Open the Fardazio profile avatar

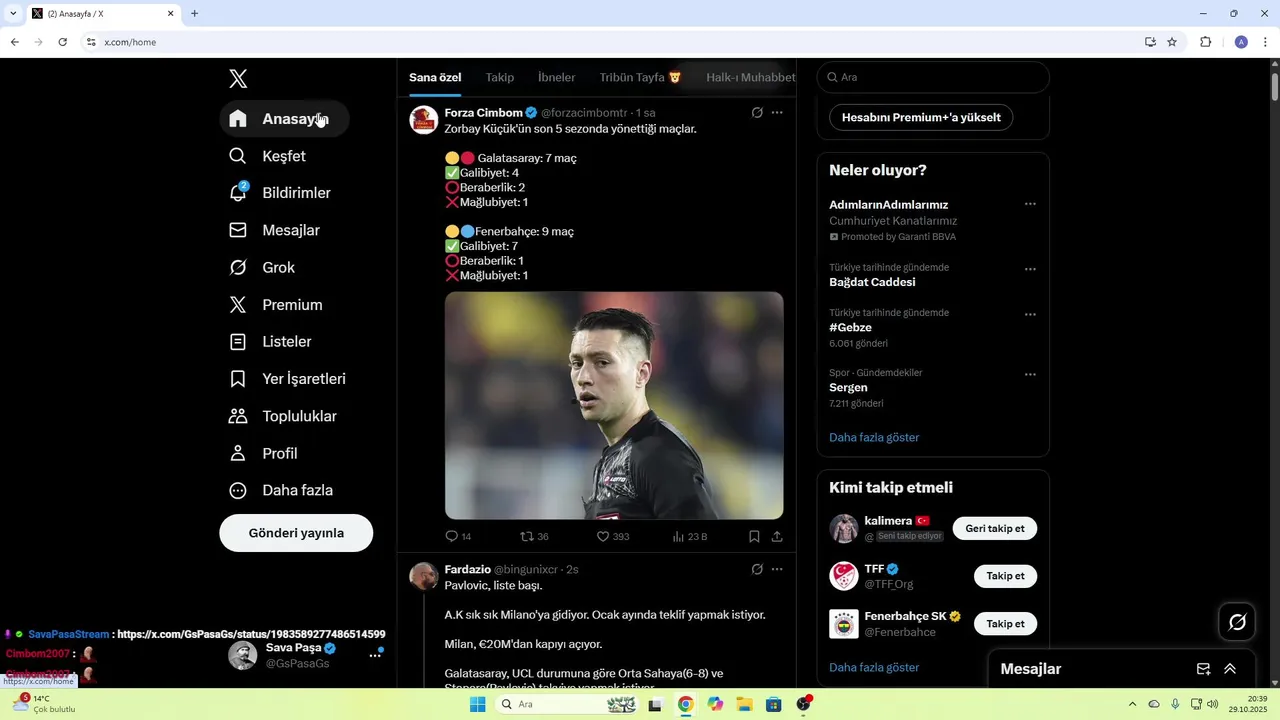(x=424, y=576)
